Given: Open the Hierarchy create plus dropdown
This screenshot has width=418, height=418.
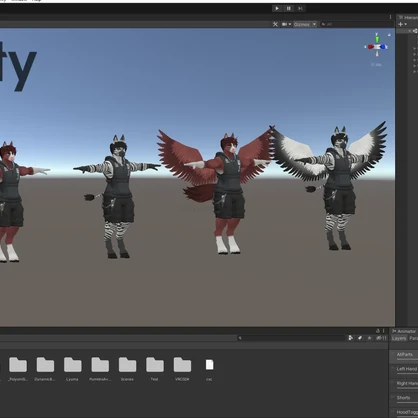Looking at the screenshot, I should tap(402, 24).
